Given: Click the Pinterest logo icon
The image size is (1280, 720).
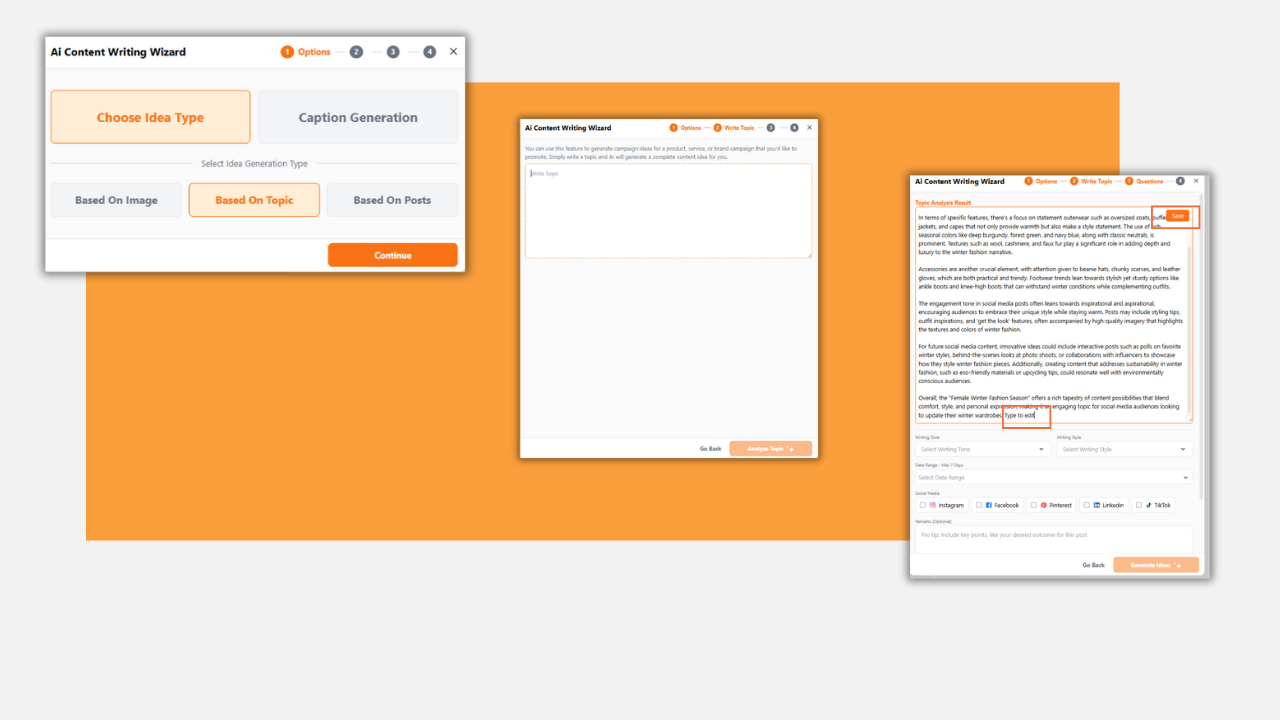Looking at the screenshot, I should coord(1044,505).
